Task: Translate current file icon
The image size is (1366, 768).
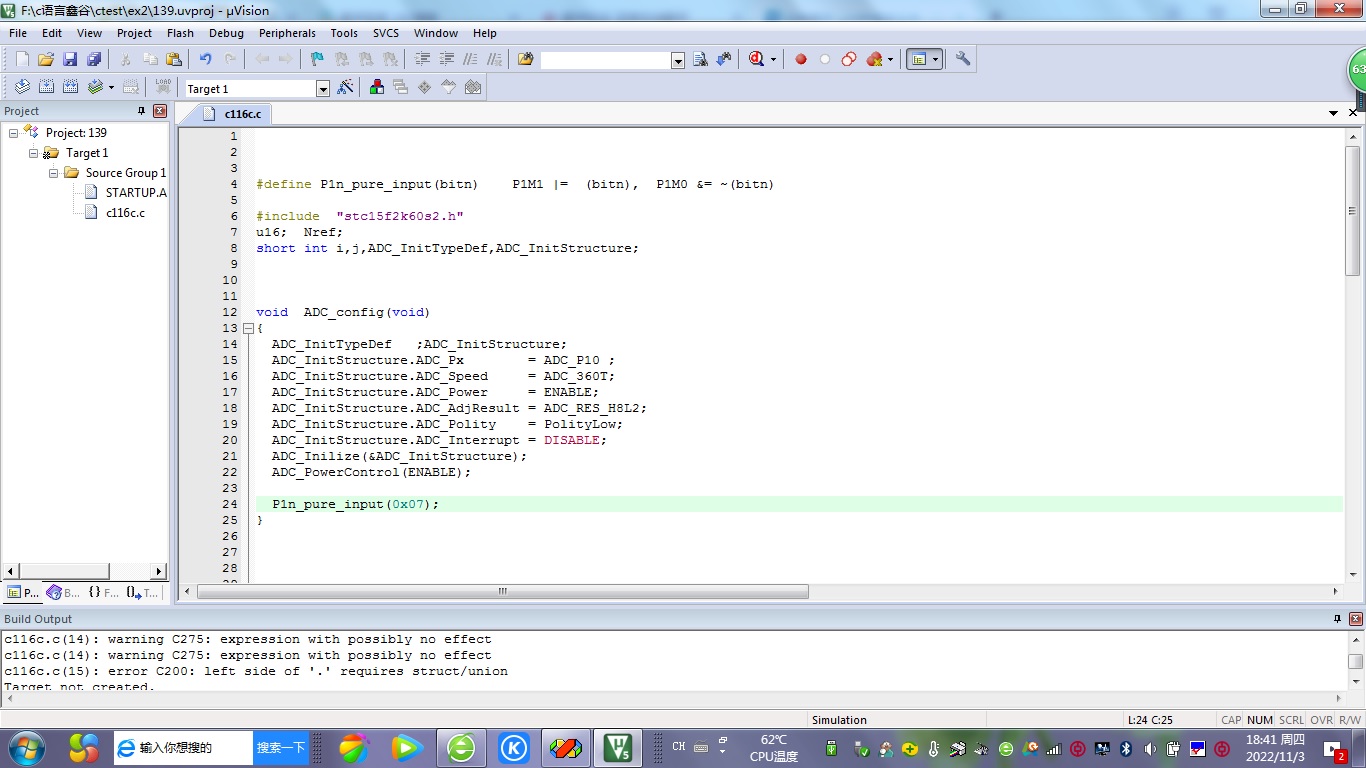Action: (x=22, y=87)
